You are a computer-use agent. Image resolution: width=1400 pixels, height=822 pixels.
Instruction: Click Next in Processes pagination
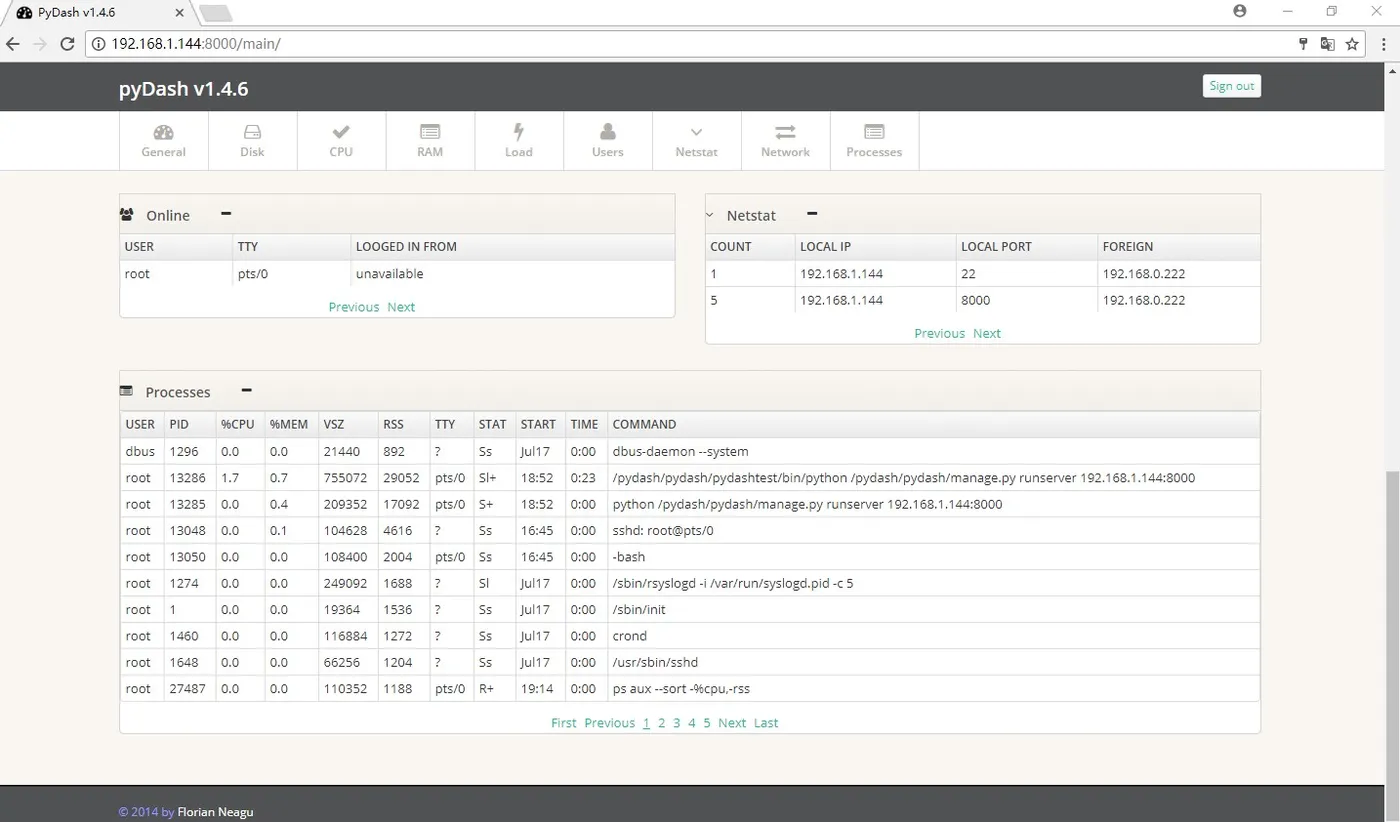[732, 723]
